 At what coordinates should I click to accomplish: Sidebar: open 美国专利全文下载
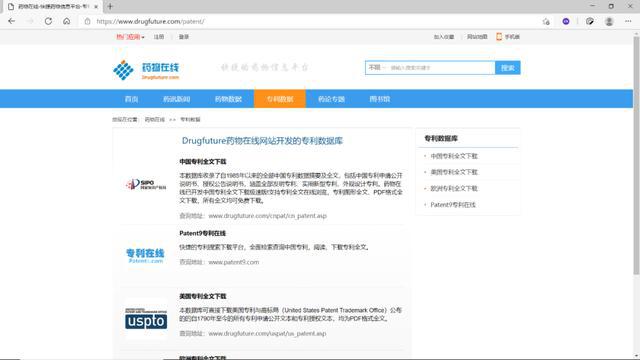pyautogui.click(x=454, y=172)
